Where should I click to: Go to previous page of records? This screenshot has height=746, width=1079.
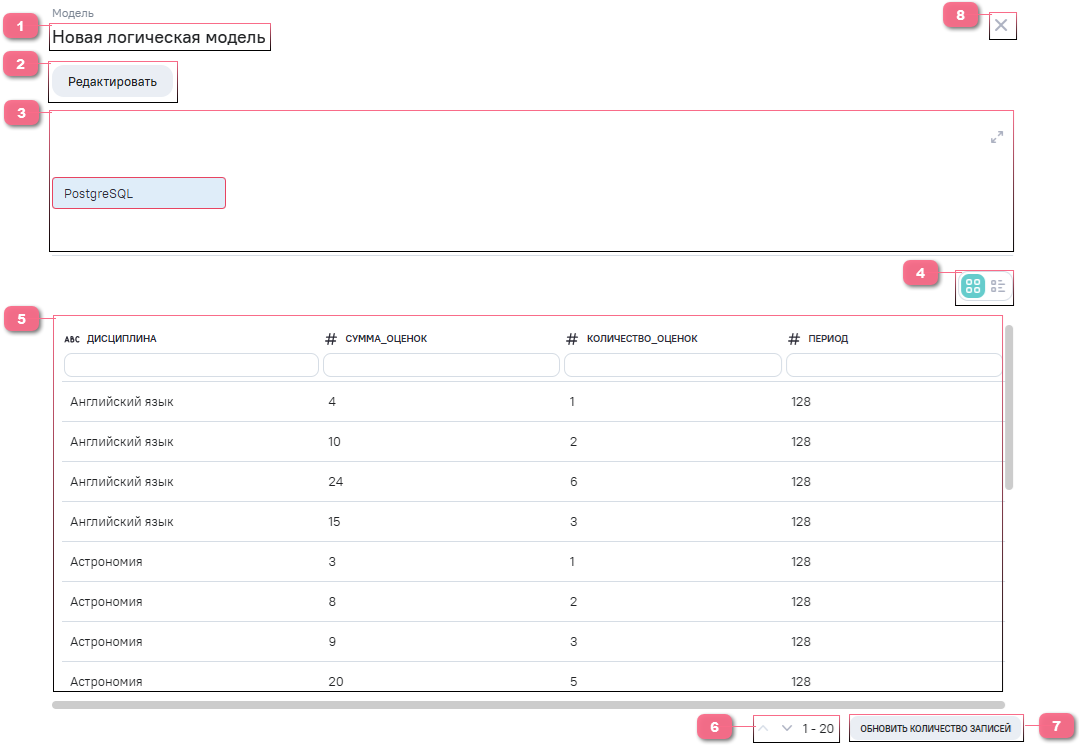pos(764,729)
